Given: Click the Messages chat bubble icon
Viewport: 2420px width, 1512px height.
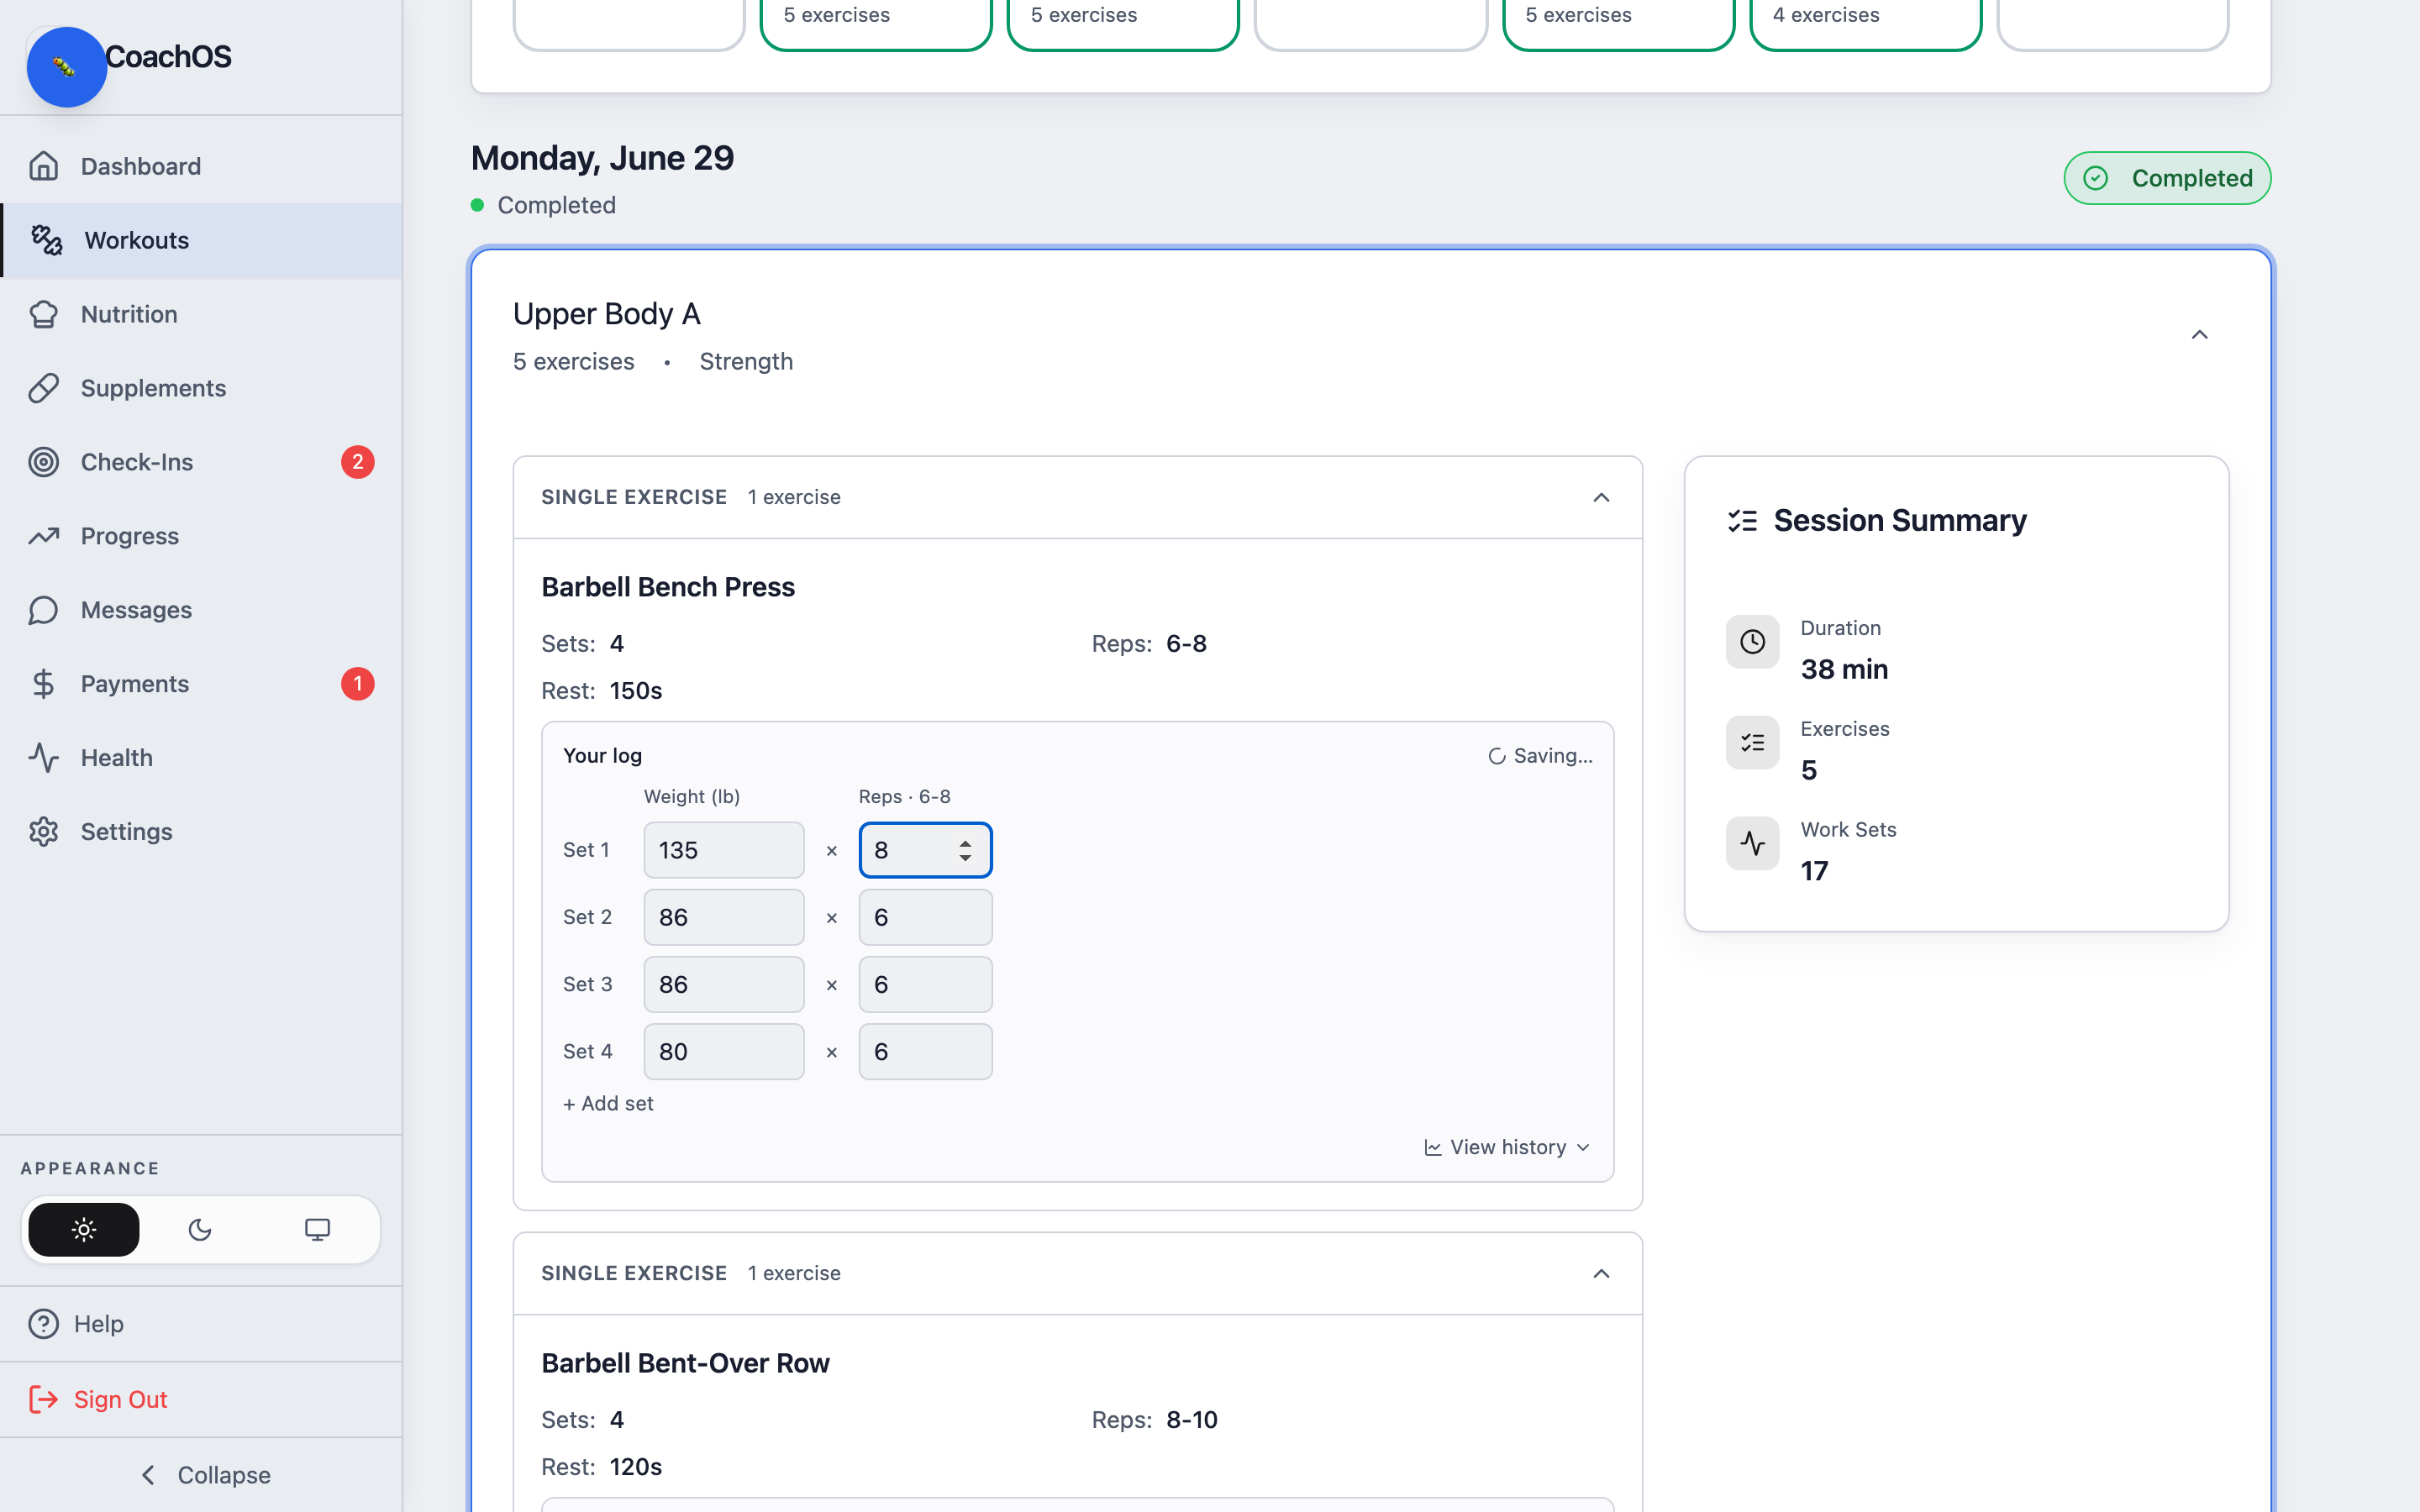Looking at the screenshot, I should (x=44, y=610).
